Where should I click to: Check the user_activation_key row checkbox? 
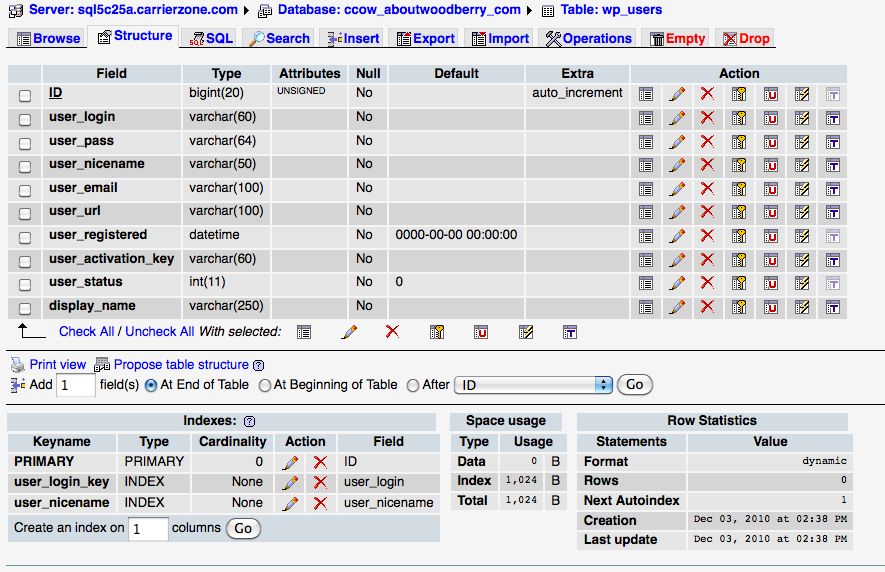25,261
